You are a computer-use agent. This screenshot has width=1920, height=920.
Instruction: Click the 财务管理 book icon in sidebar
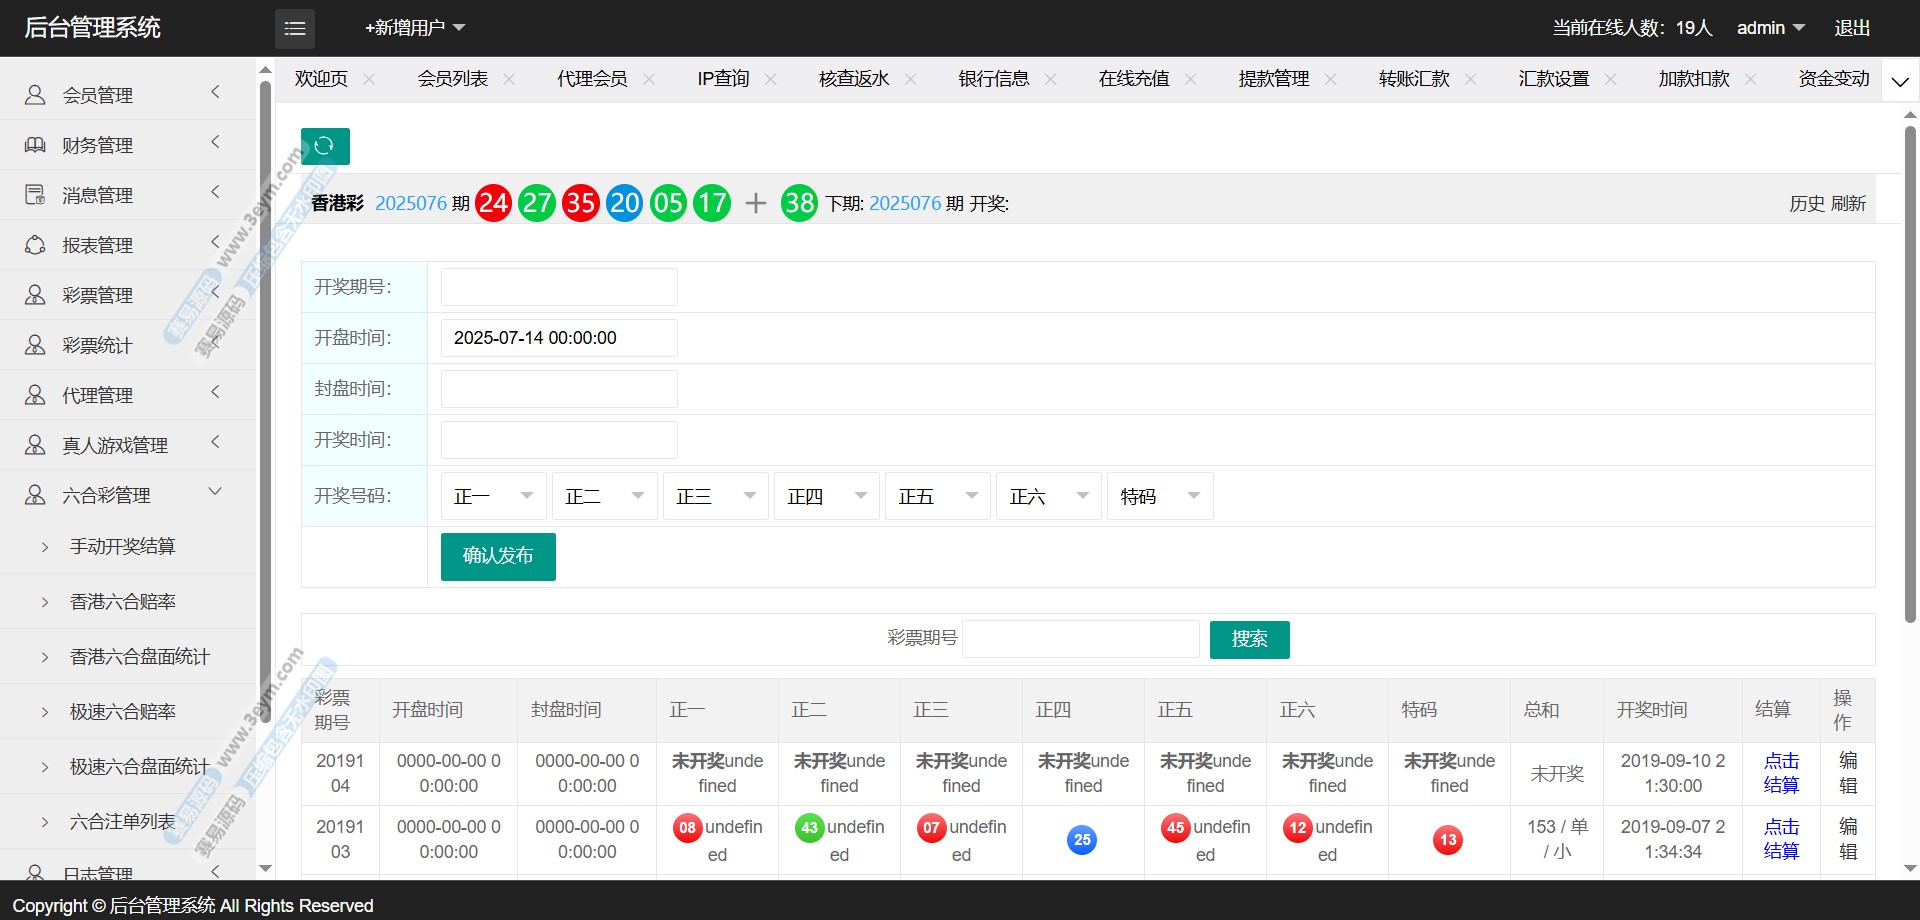35,145
